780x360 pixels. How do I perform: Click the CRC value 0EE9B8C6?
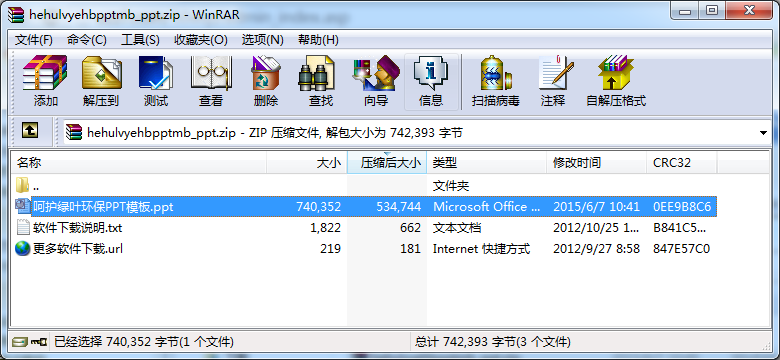(682, 206)
